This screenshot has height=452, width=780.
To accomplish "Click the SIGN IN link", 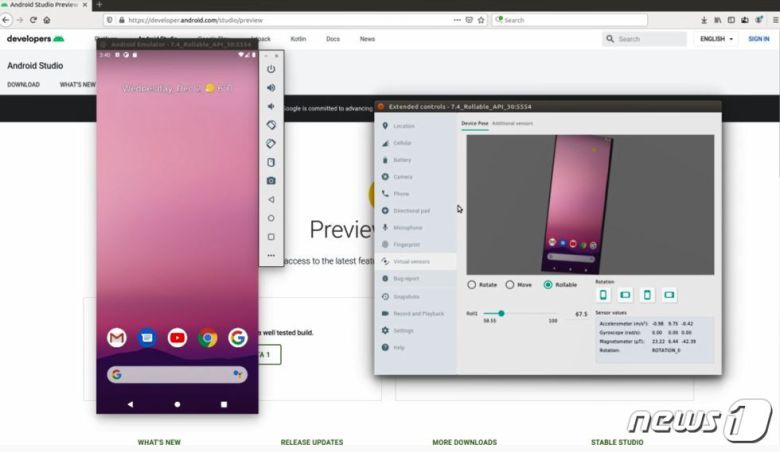I will pos(759,39).
